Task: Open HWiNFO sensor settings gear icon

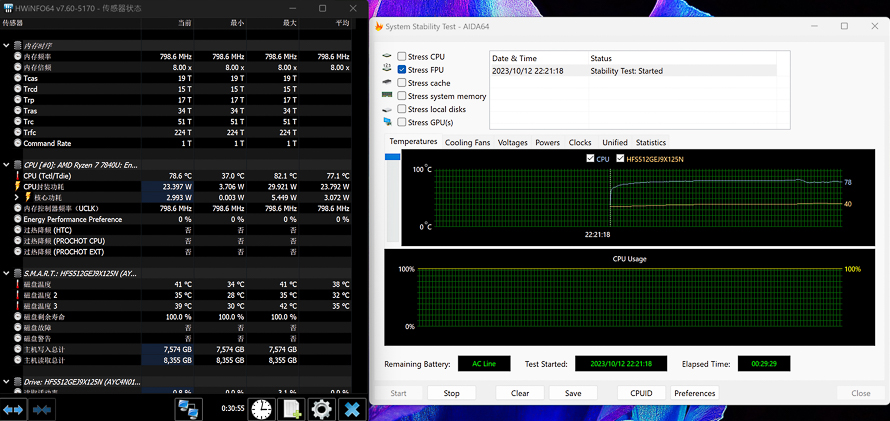Action: [x=322, y=409]
